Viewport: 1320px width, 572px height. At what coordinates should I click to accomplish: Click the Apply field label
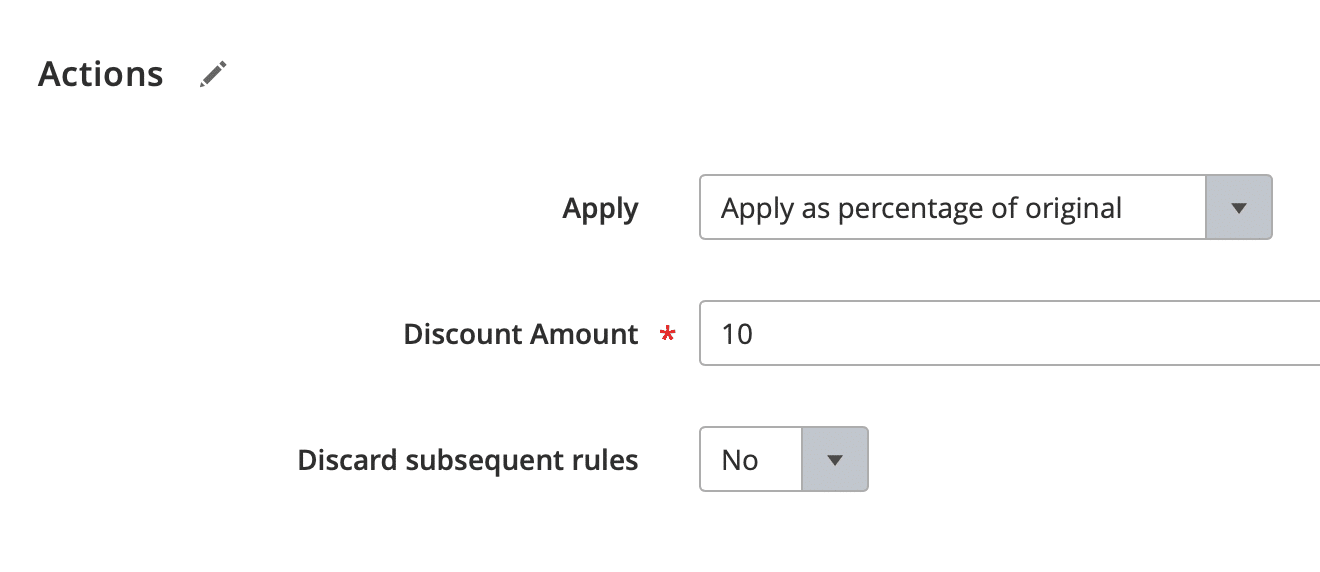(600, 209)
